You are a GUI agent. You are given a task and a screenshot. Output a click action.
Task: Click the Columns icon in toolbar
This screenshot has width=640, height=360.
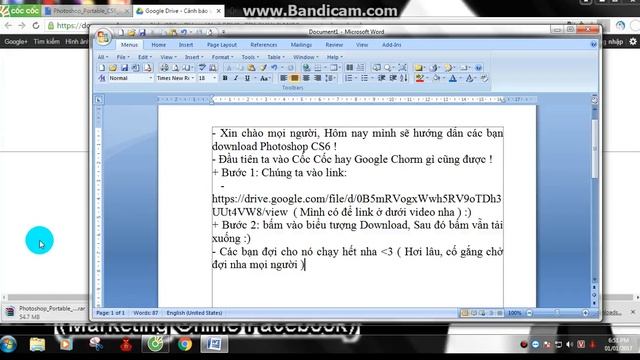pyautogui.click(x=350, y=68)
